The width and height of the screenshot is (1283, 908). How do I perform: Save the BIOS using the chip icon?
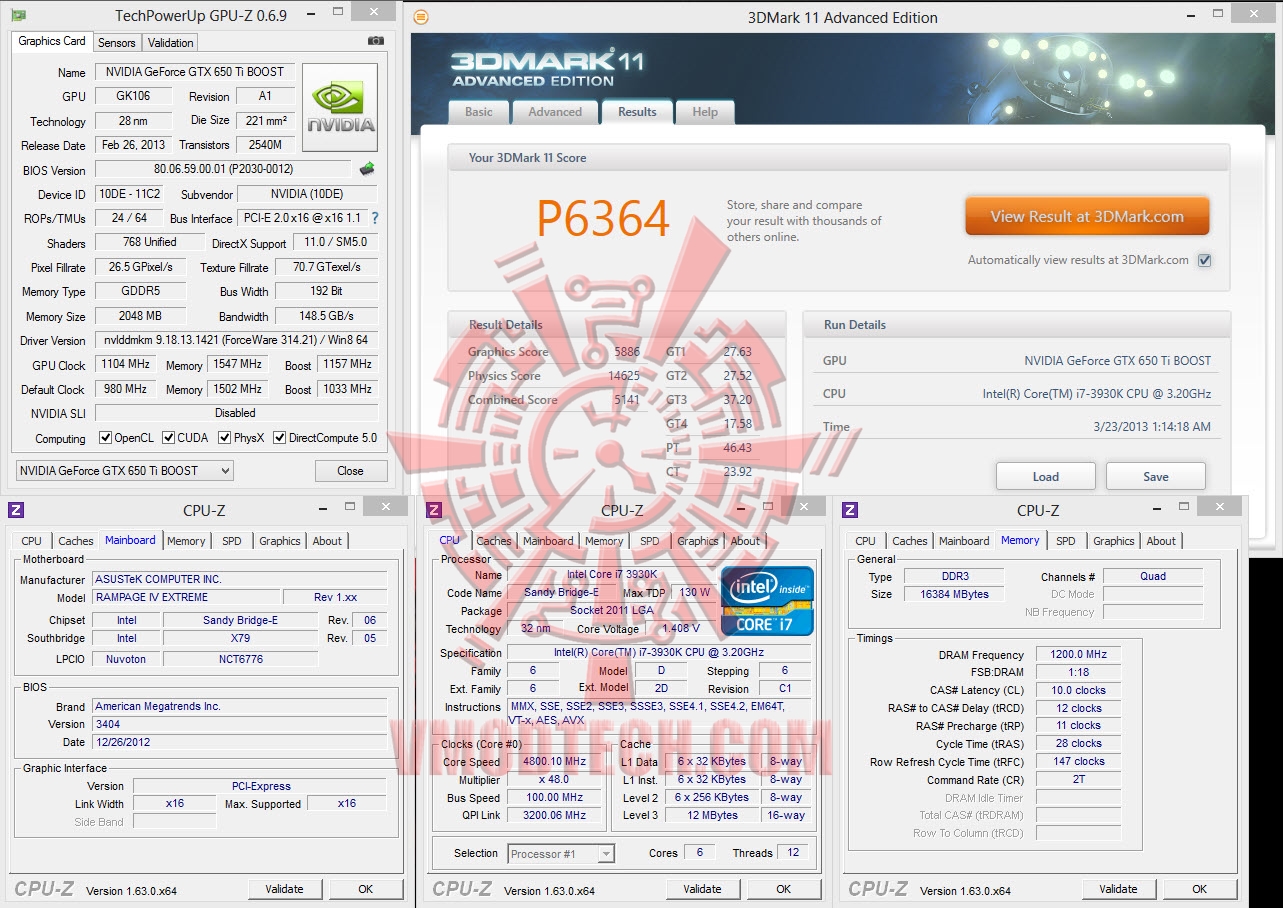click(x=367, y=169)
